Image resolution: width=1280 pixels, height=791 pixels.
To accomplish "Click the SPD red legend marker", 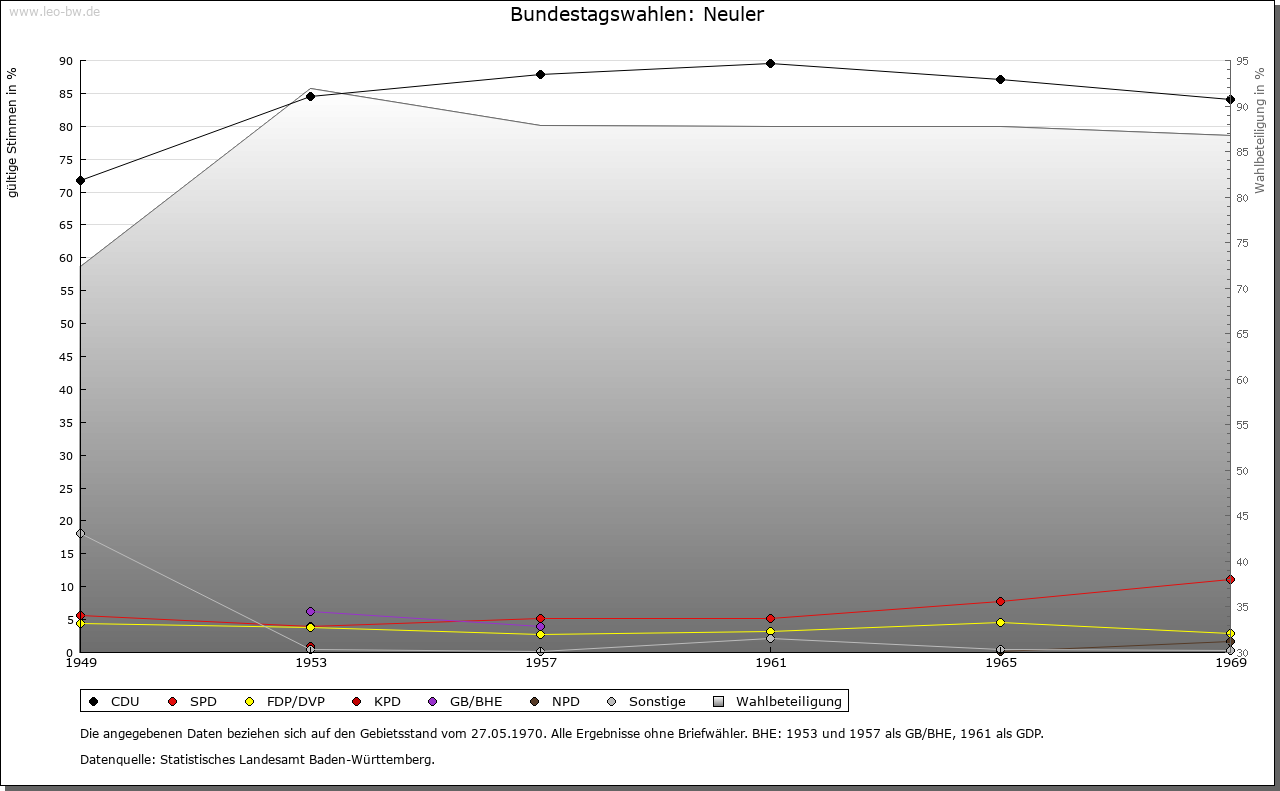I will (172, 702).
